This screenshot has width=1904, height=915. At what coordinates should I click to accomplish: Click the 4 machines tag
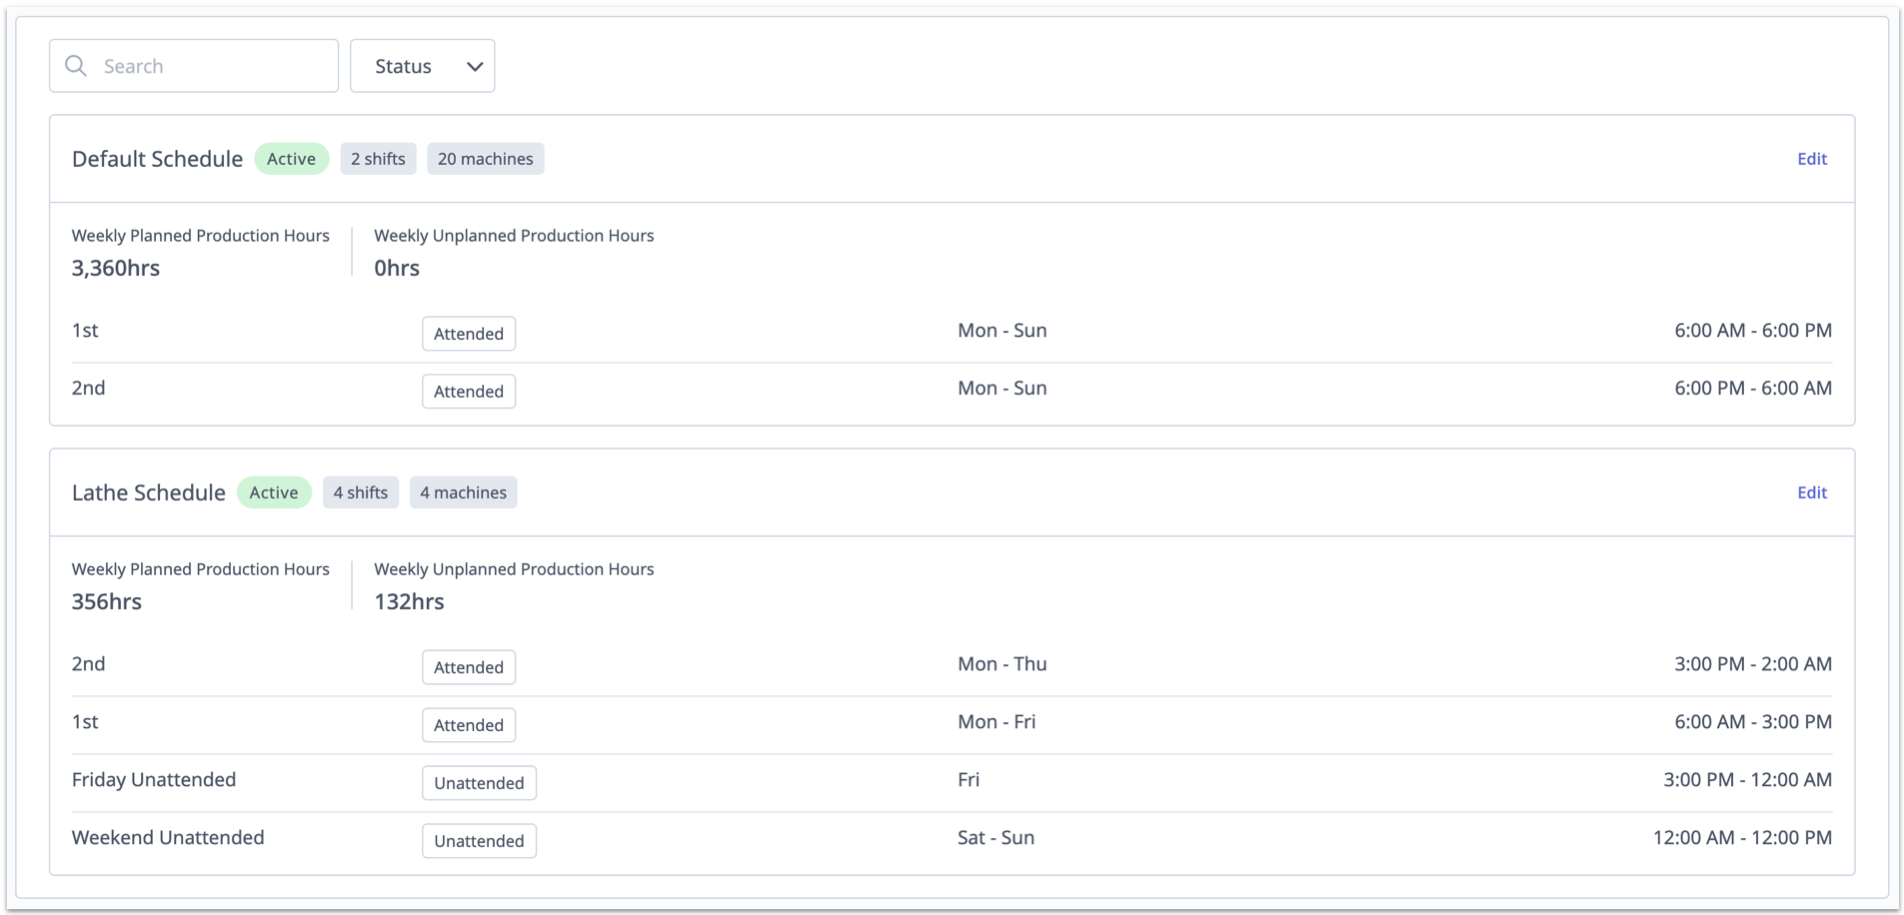[463, 493]
